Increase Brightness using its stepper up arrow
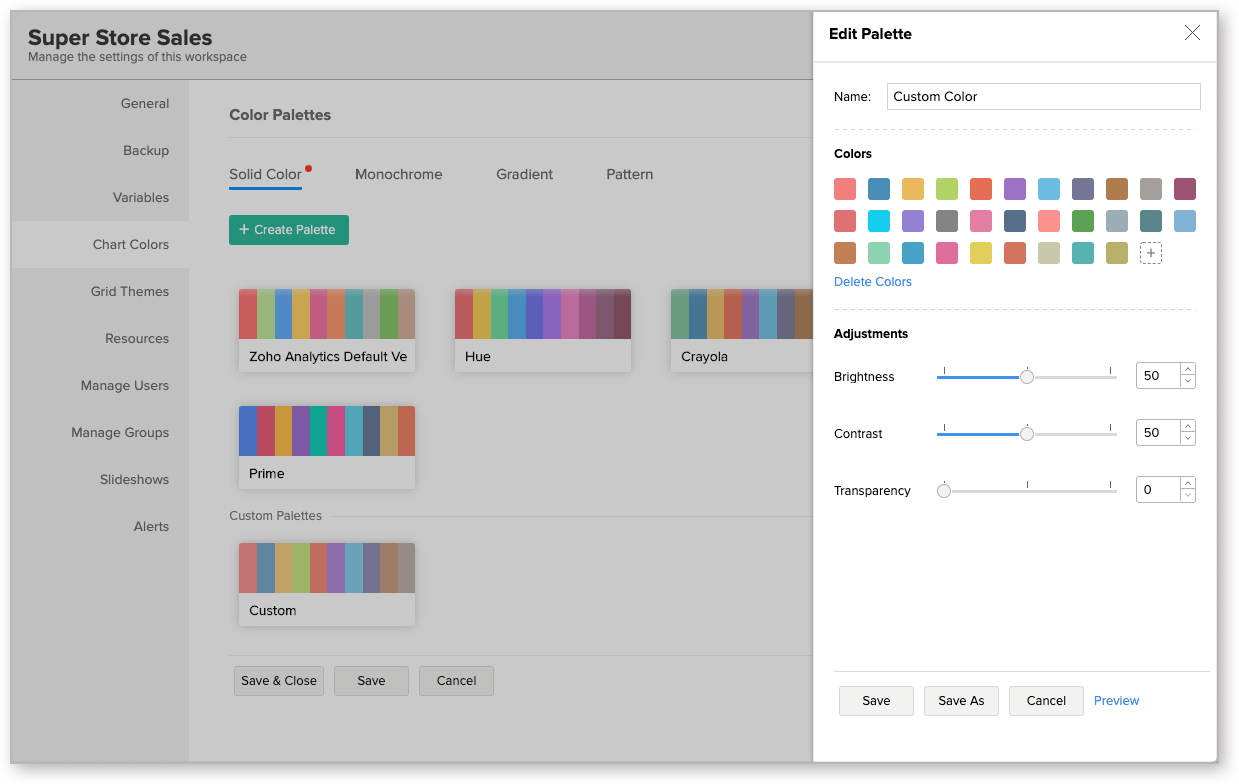1239x784 pixels. 1187,369
